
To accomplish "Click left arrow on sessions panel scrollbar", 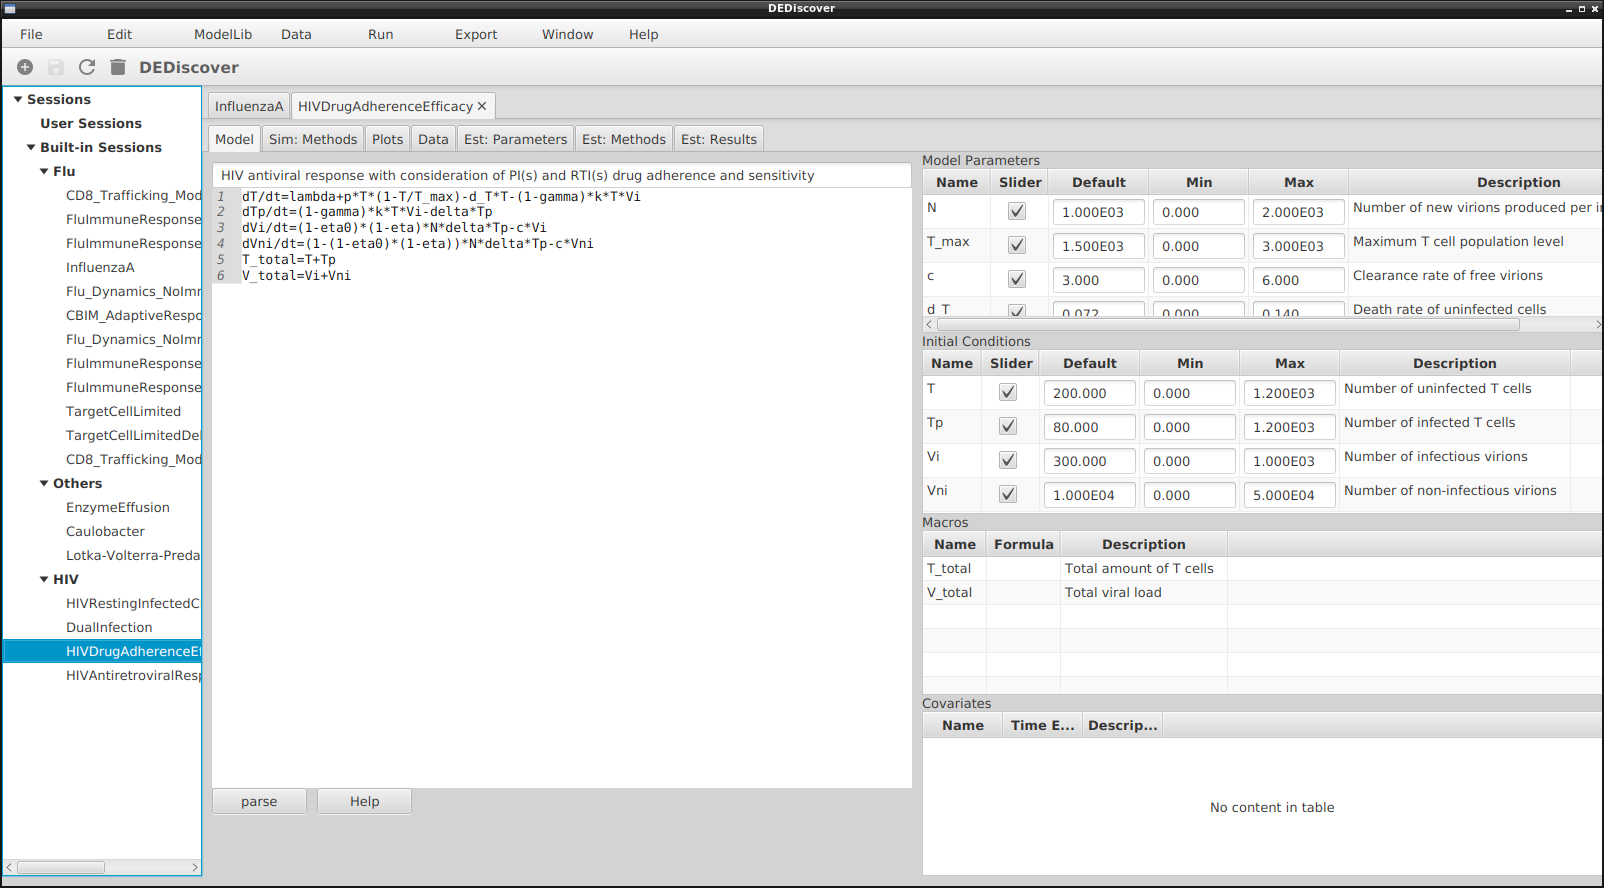I will tap(10, 867).
